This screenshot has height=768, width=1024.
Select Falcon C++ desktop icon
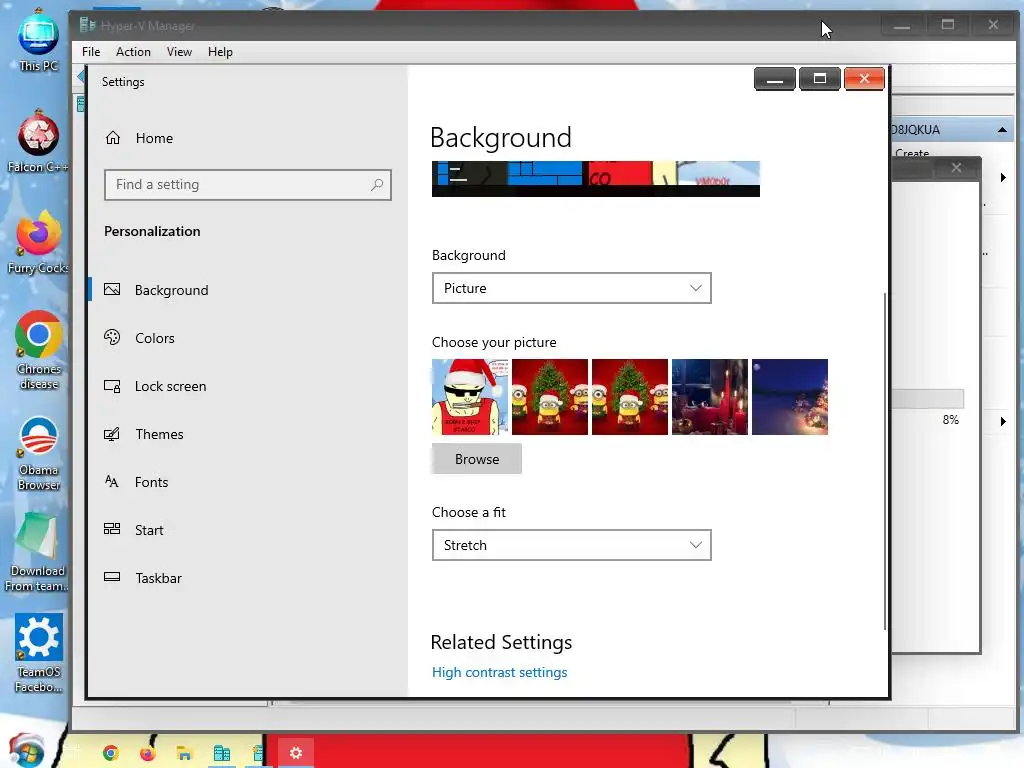38,142
